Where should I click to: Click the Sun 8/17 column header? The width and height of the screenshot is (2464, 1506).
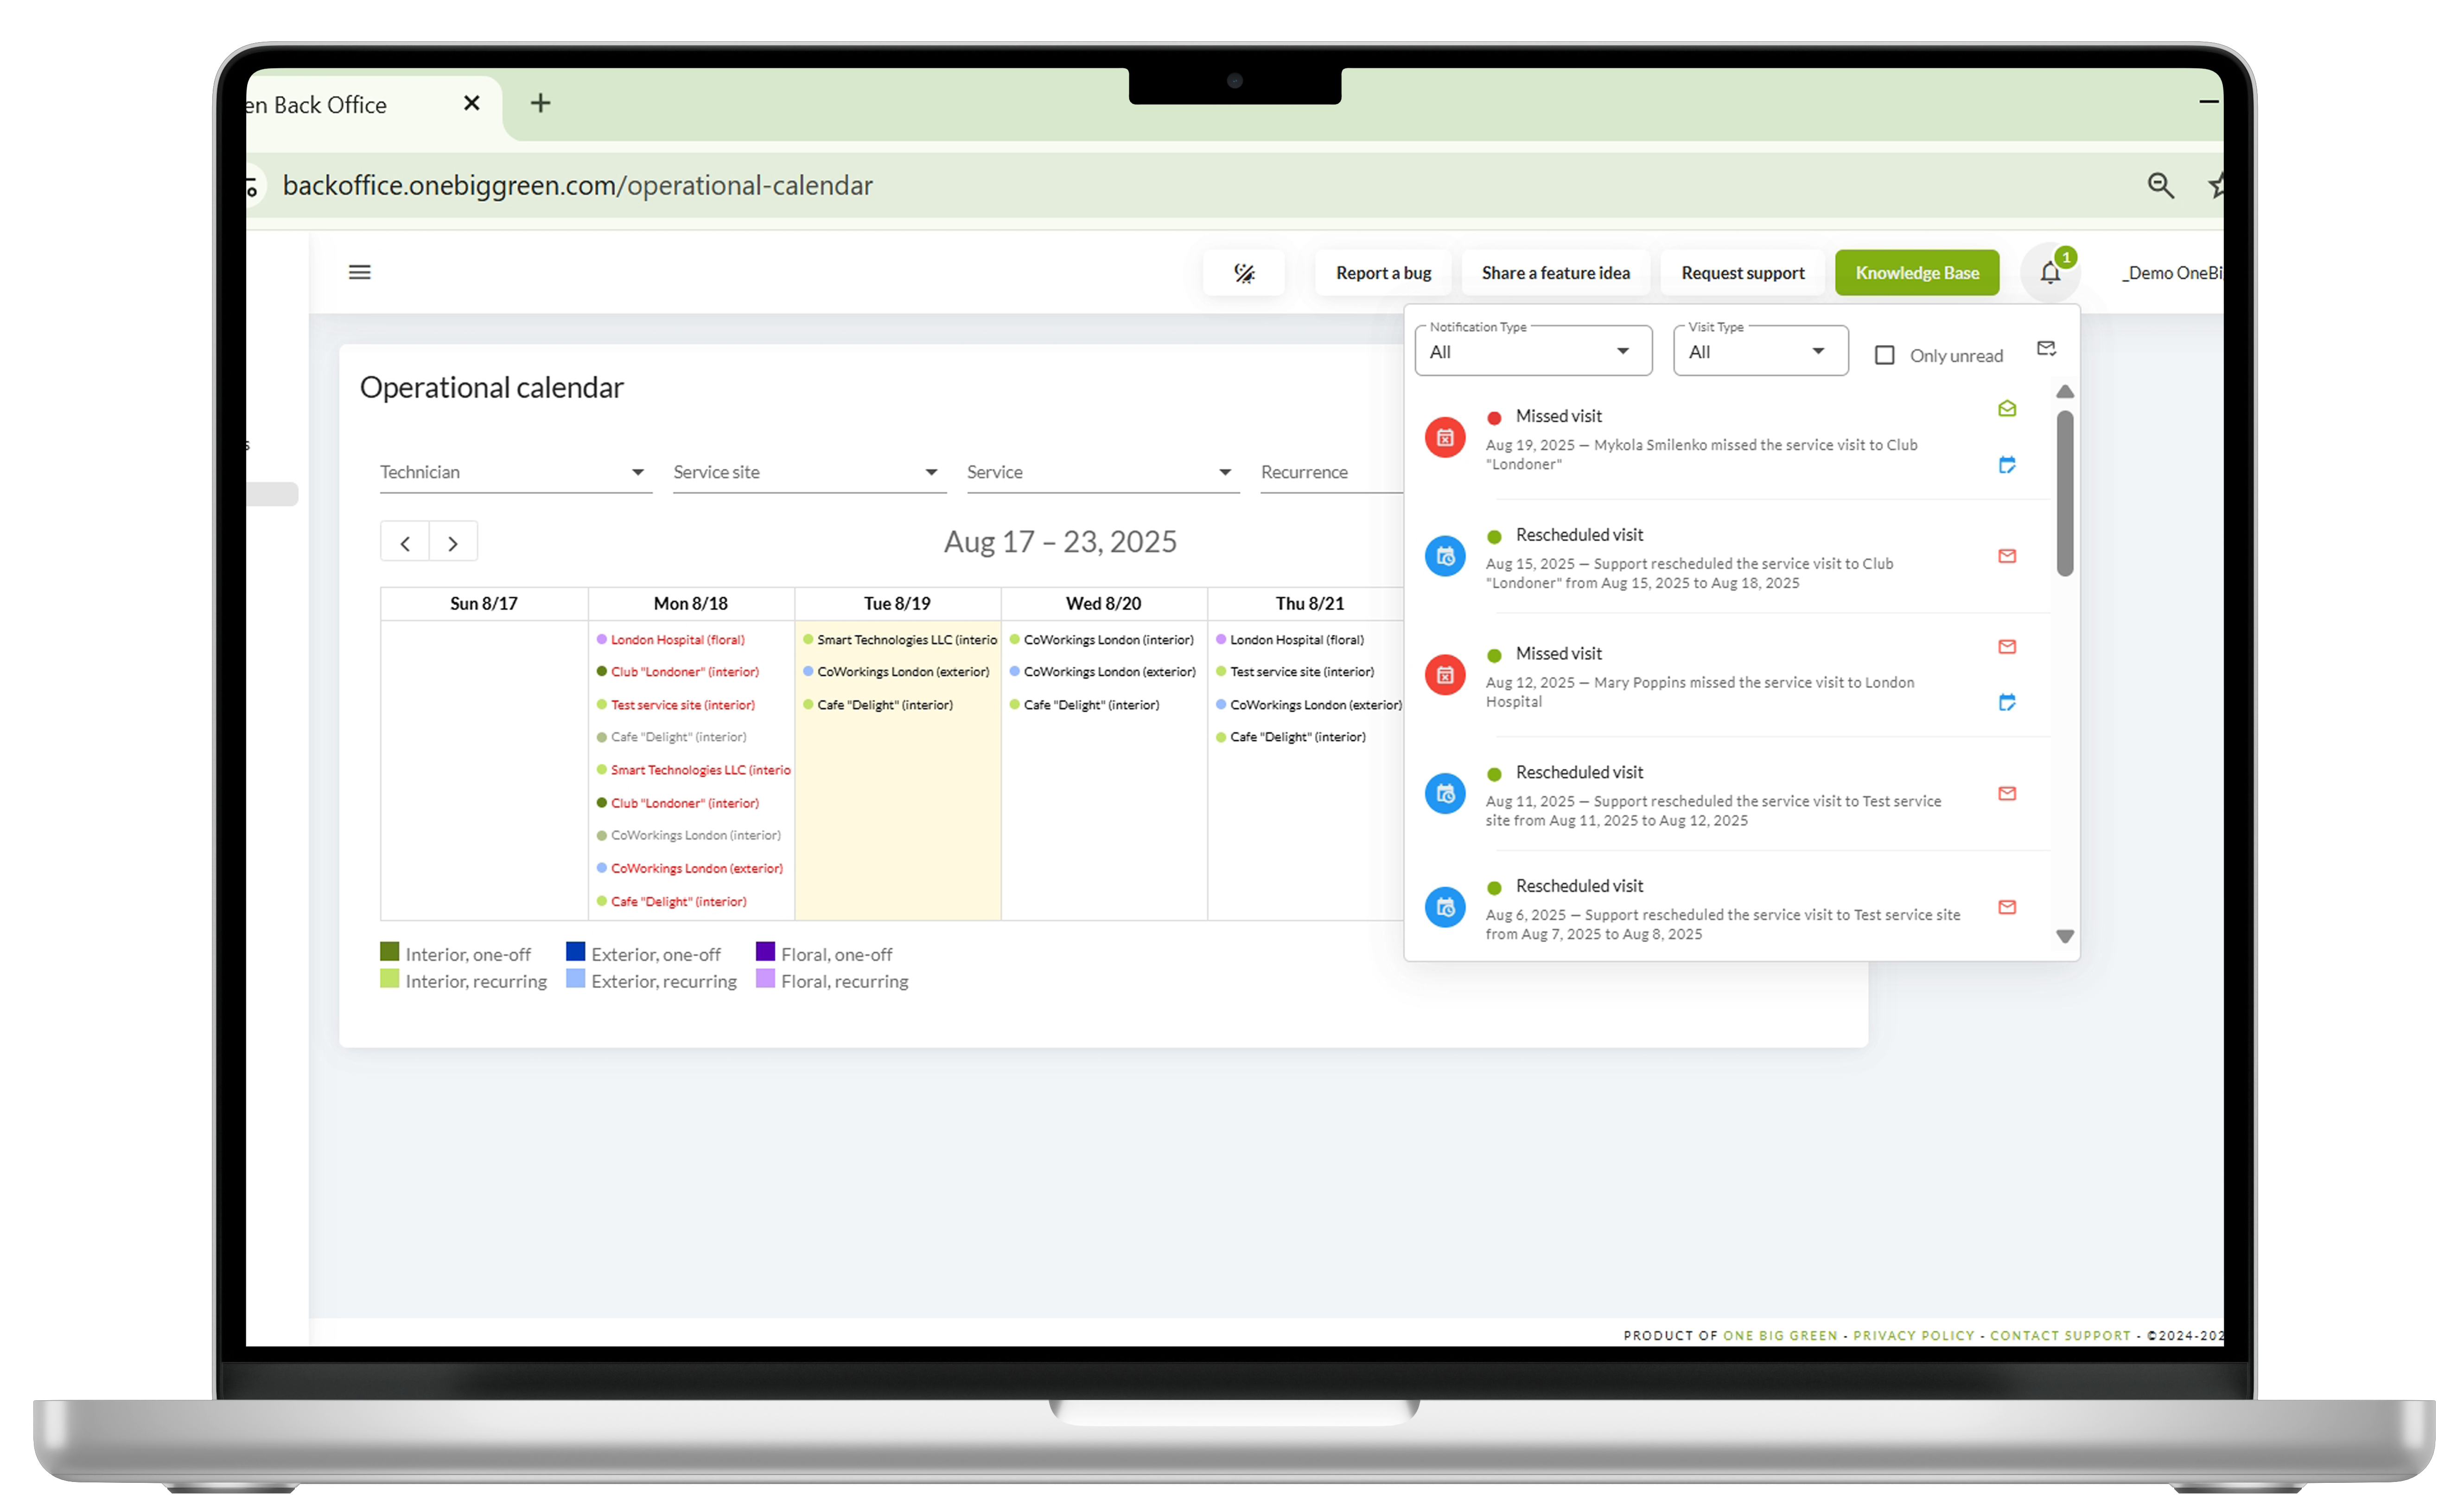[484, 604]
